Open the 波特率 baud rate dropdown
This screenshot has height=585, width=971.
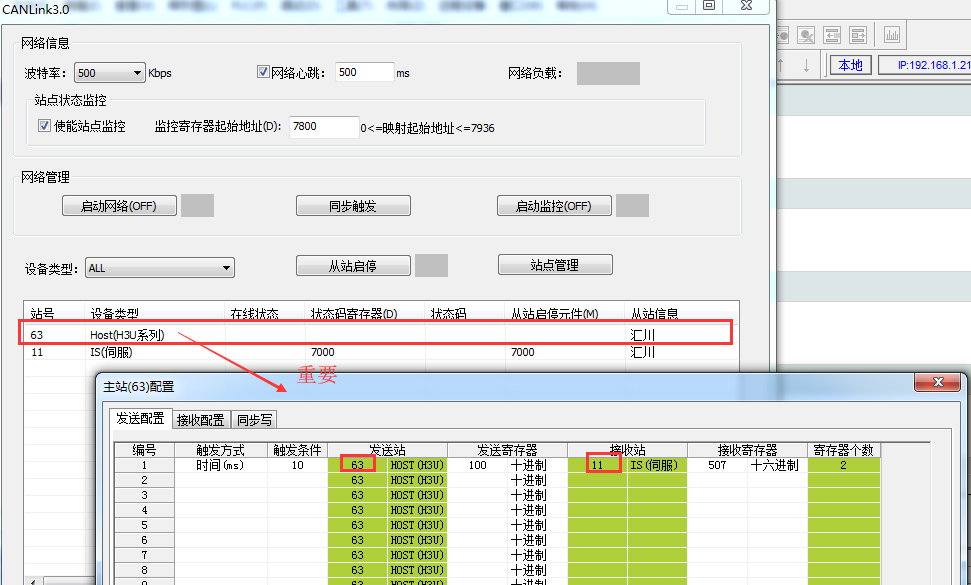point(136,72)
